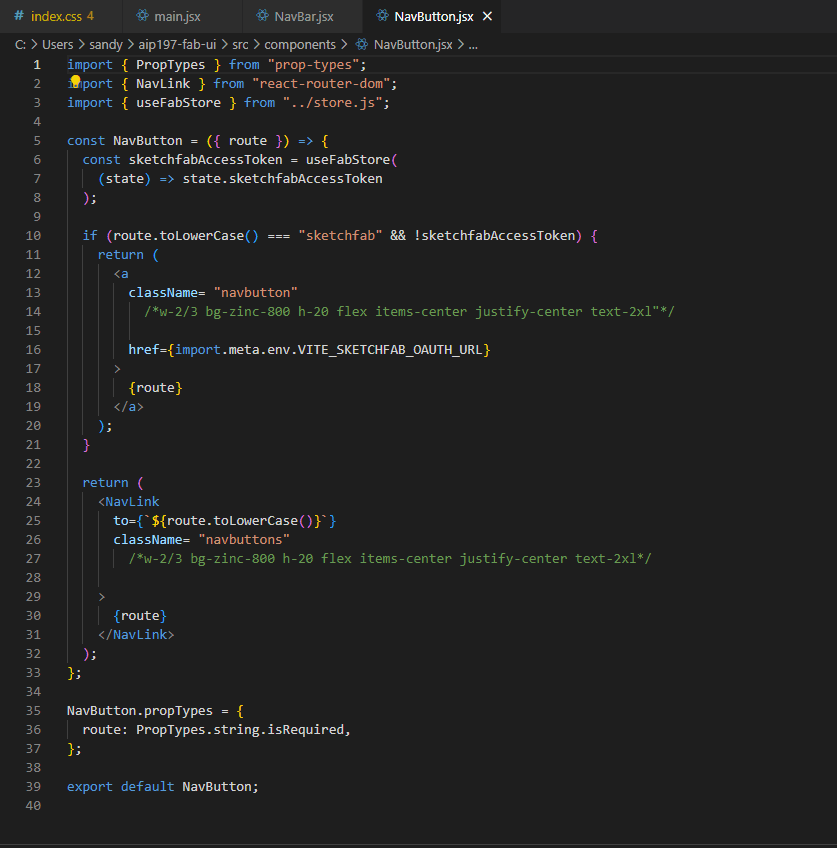837x848 pixels.
Task: Click the React icon on the NavButton.jsx tab
Action: (x=382, y=16)
